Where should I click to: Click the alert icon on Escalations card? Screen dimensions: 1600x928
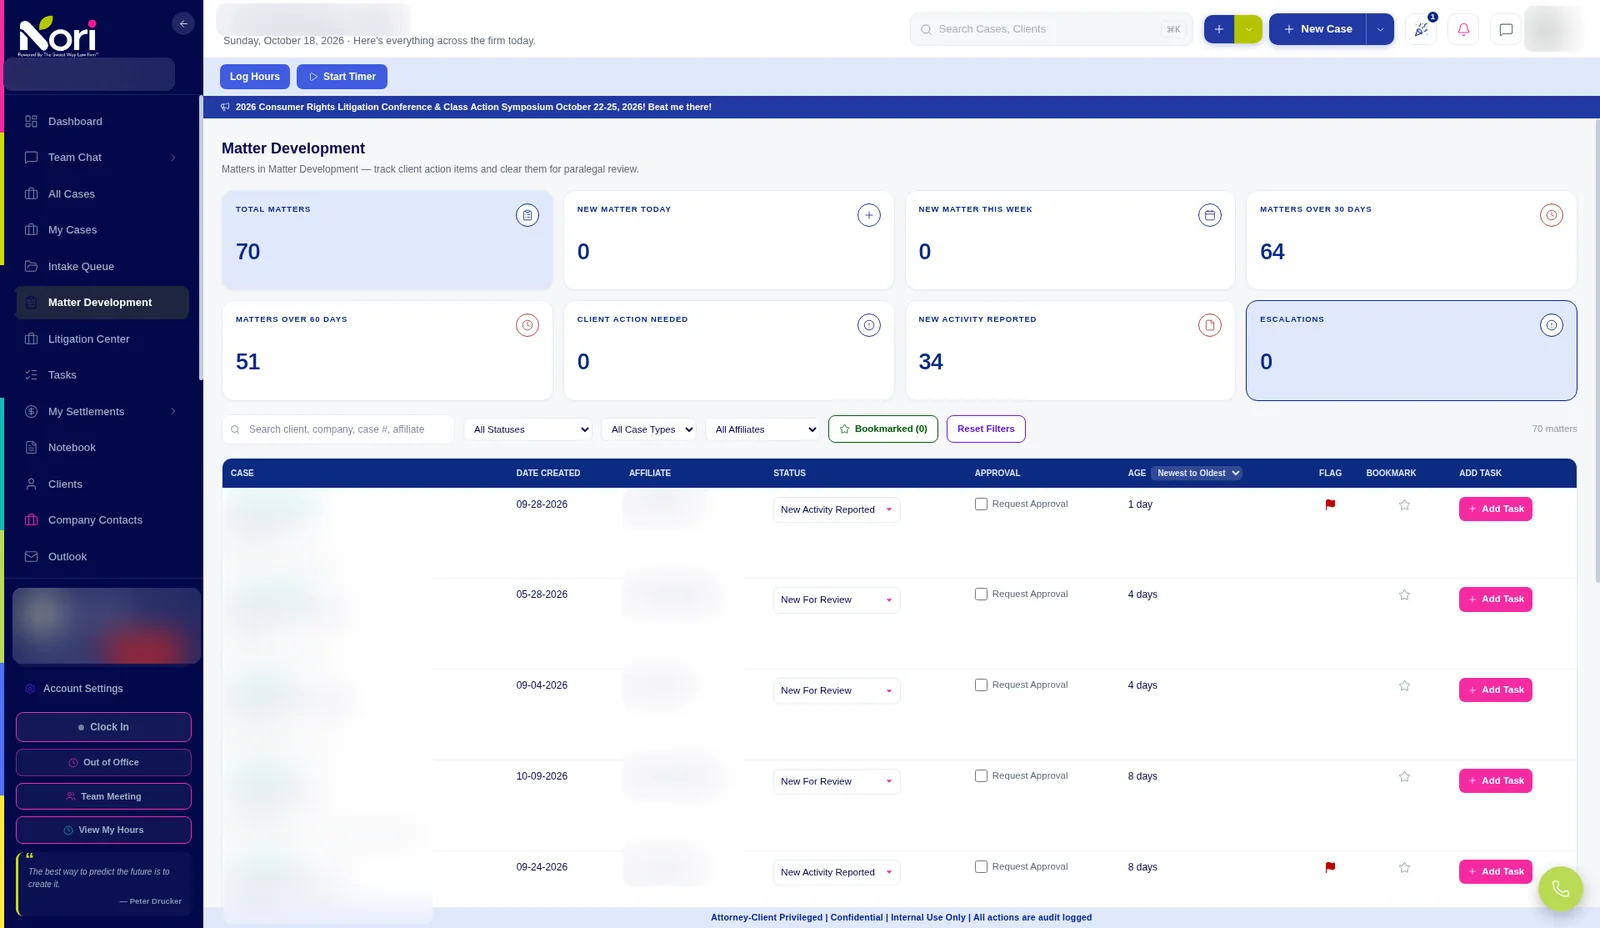(1551, 325)
